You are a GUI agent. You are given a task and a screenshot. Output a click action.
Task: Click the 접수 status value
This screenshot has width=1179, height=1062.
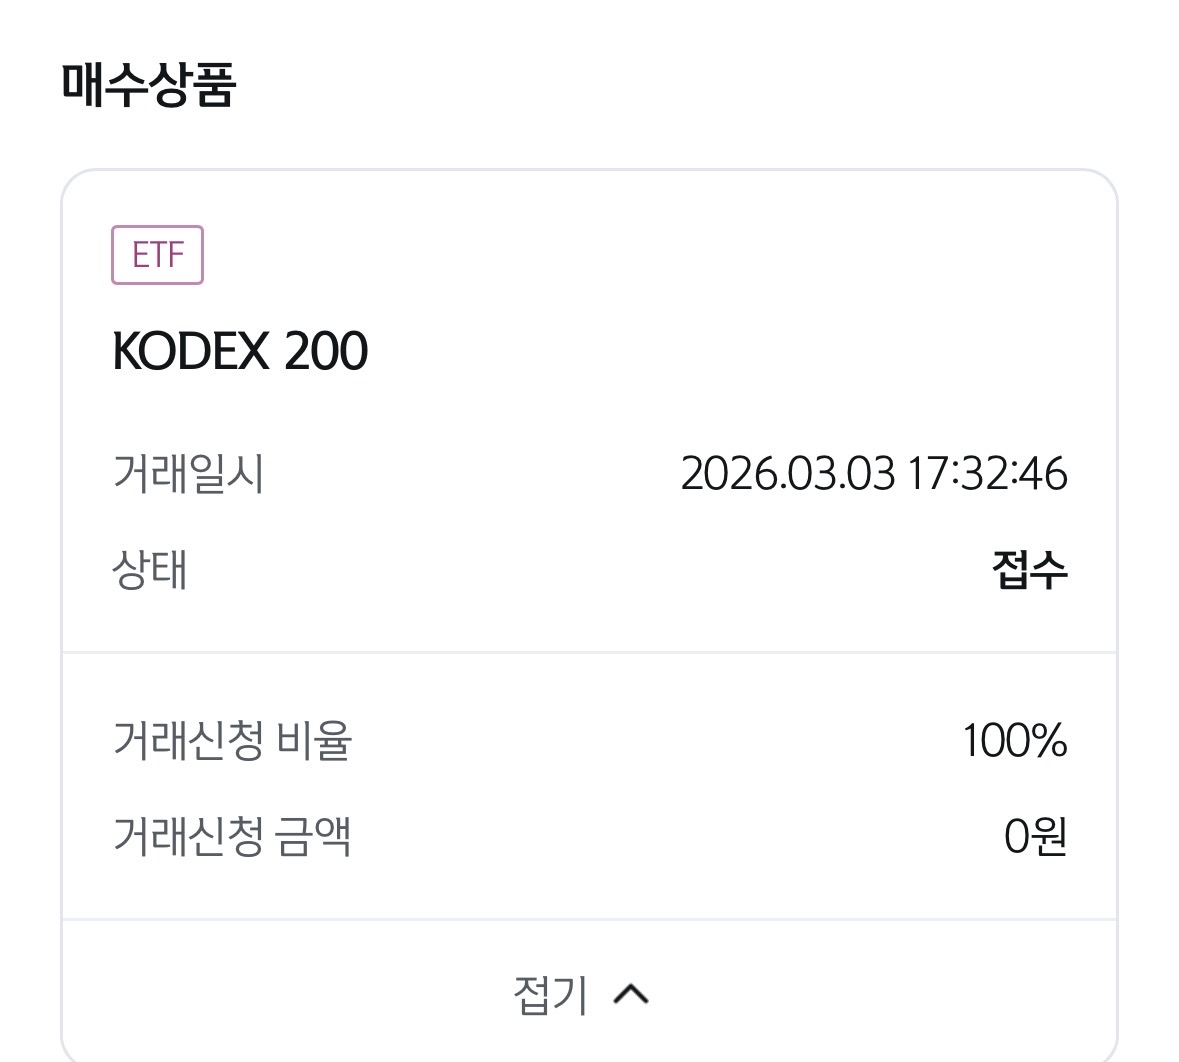click(x=1030, y=570)
